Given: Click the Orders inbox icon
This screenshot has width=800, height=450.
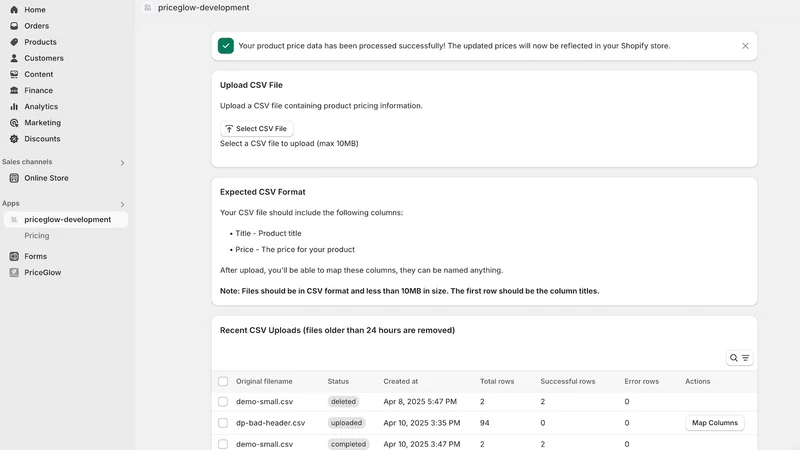Looking at the screenshot, I should pos(14,26).
